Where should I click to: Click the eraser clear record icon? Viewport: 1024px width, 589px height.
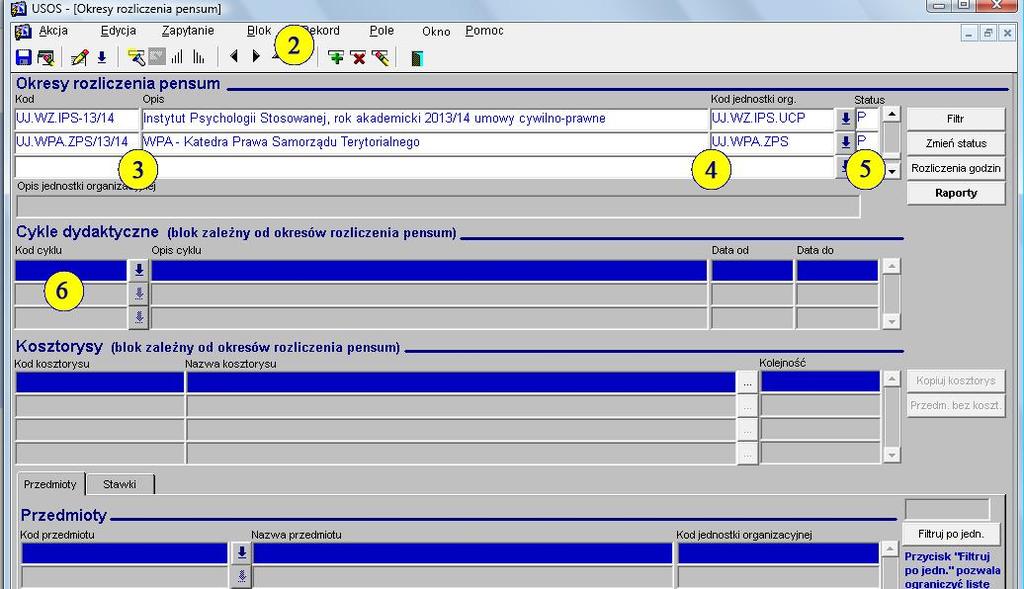click(380, 57)
